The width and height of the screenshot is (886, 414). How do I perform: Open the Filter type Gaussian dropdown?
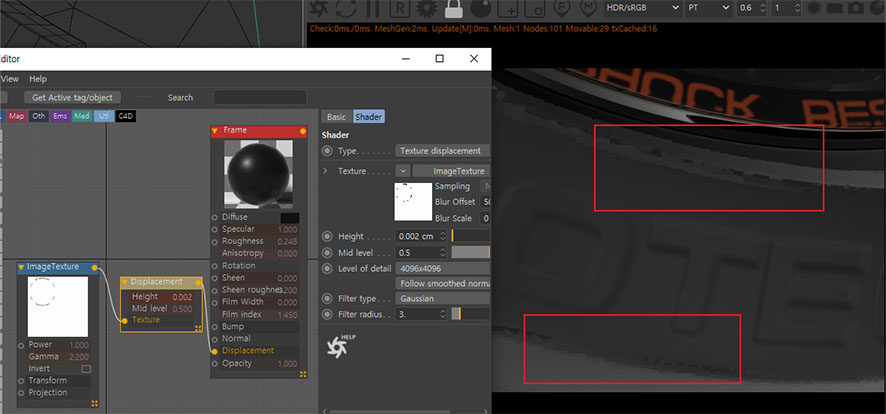tap(442, 298)
